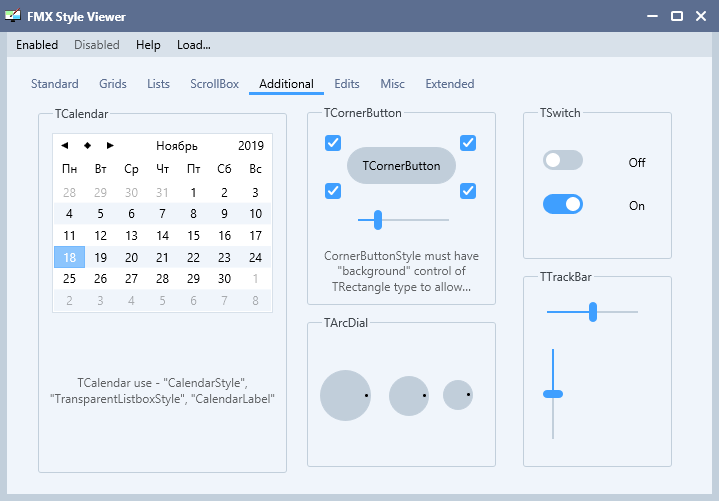Click the medium arc dial
719x501 pixels.
(x=409, y=396)
